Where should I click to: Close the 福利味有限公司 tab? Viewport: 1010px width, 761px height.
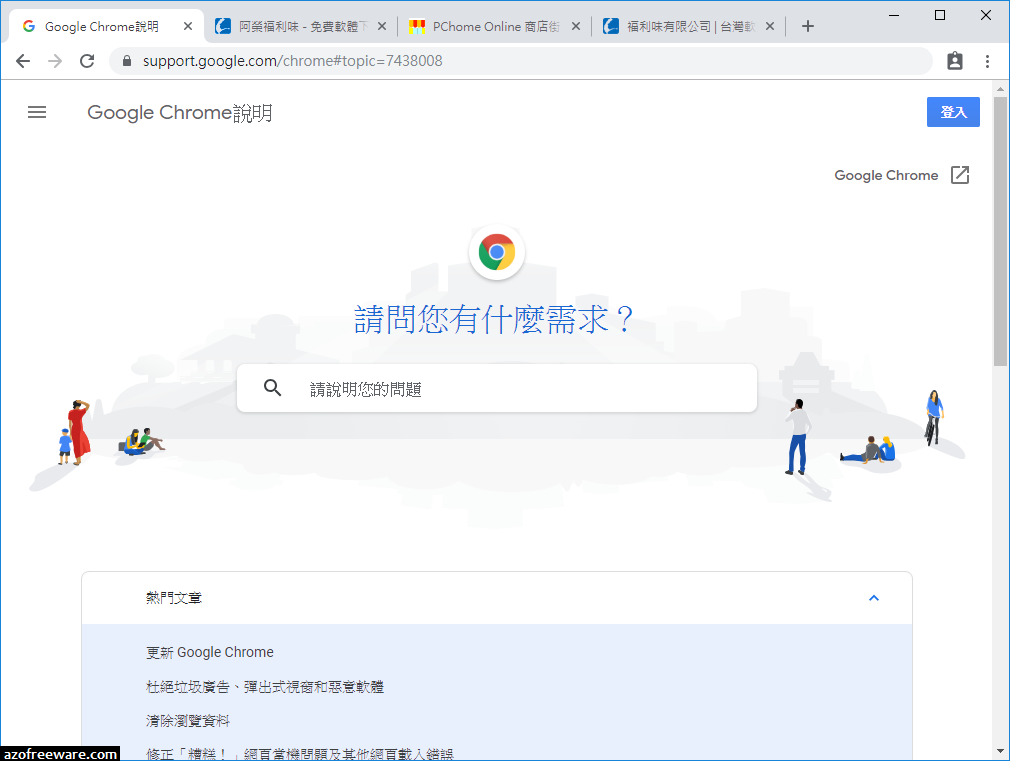(770, 26)
